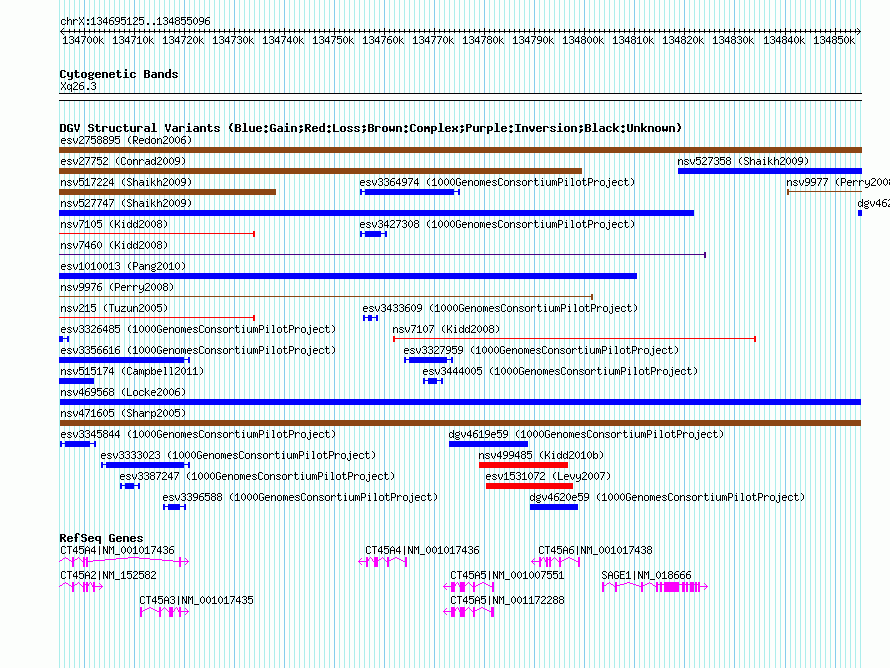
Task: Click the 134850k ruler tick label
Action: click(834, 40)
